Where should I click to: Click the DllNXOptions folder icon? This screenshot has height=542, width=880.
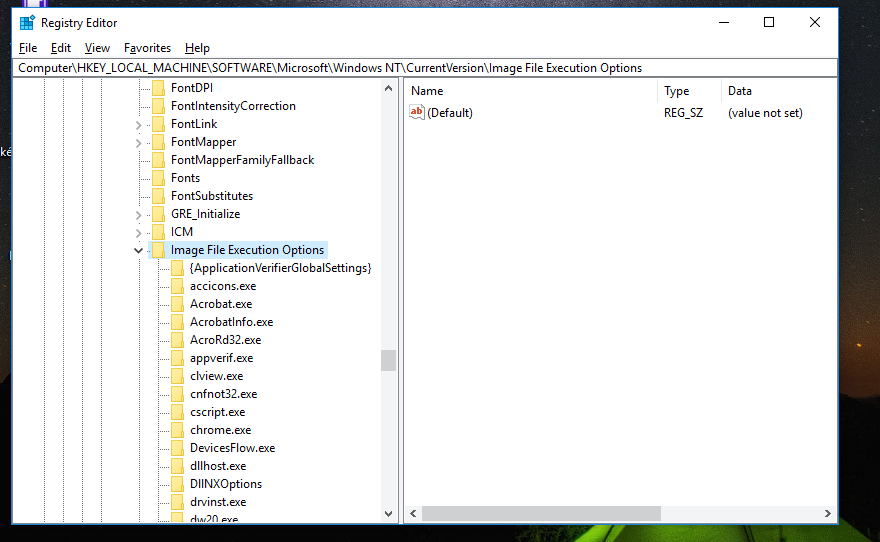click(177, 484)
